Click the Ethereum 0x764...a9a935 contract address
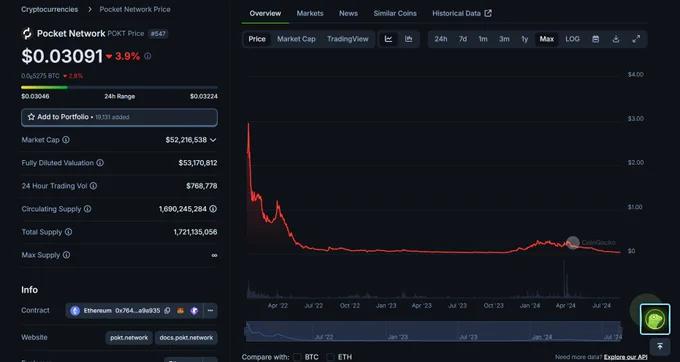 (122, 310)
